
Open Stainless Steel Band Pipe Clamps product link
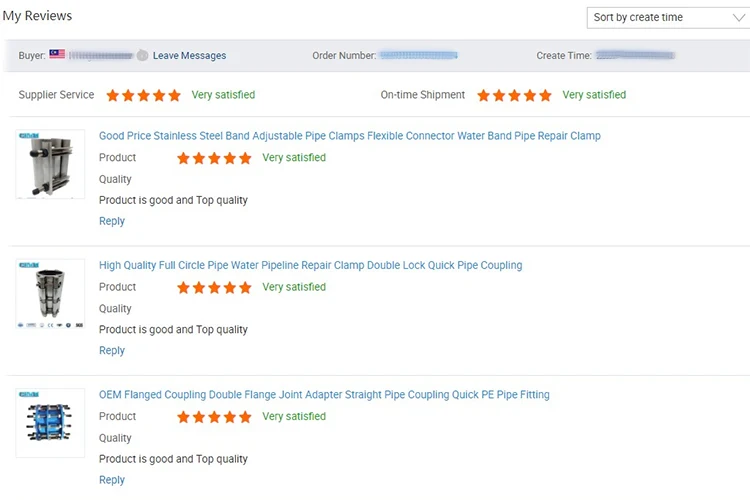point(350,136)
